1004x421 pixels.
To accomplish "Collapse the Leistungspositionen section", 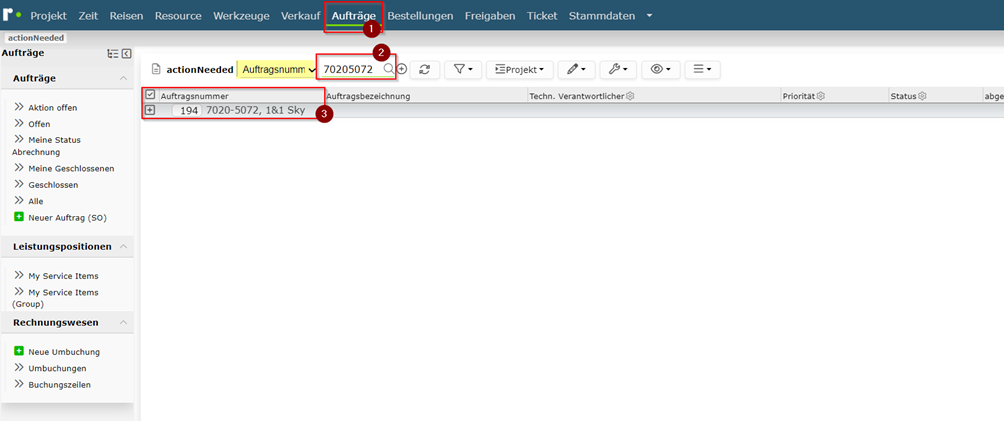I will (x=123, y=246).
